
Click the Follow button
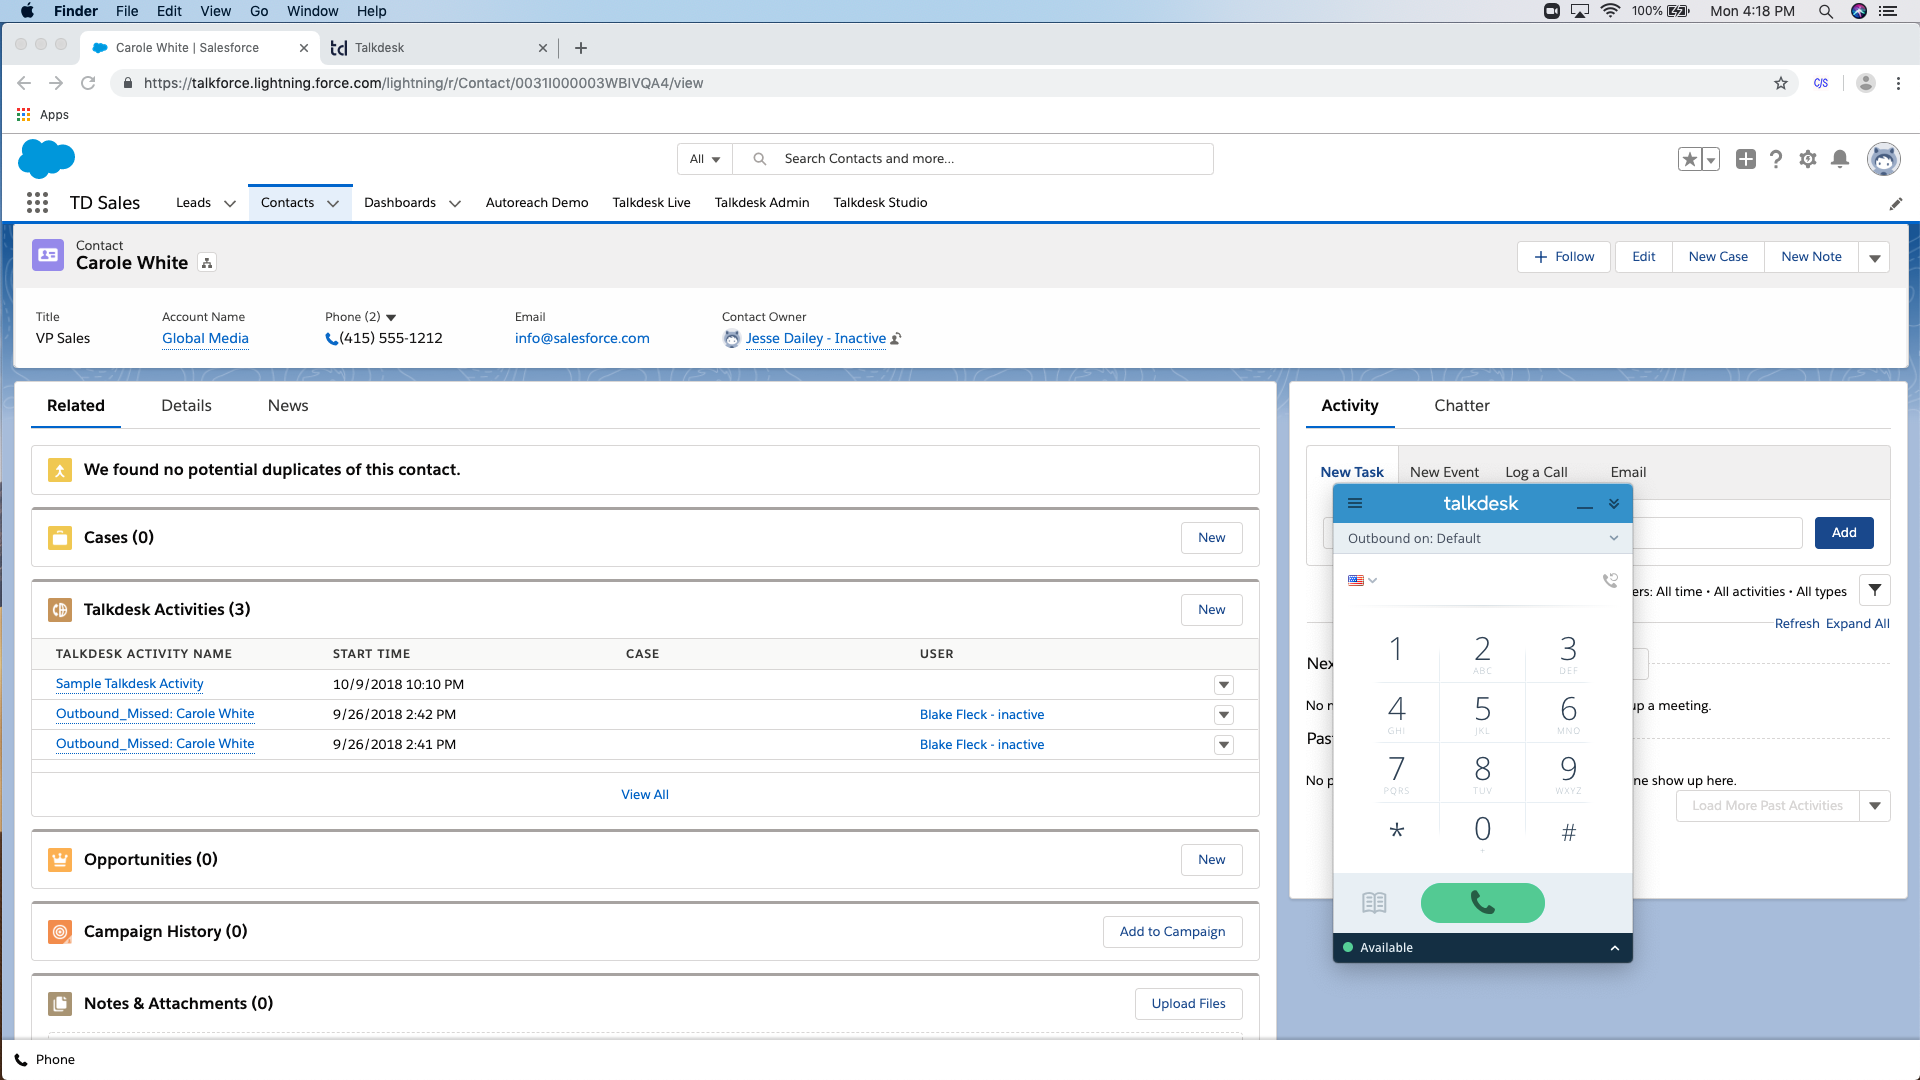pos(1564,257)
